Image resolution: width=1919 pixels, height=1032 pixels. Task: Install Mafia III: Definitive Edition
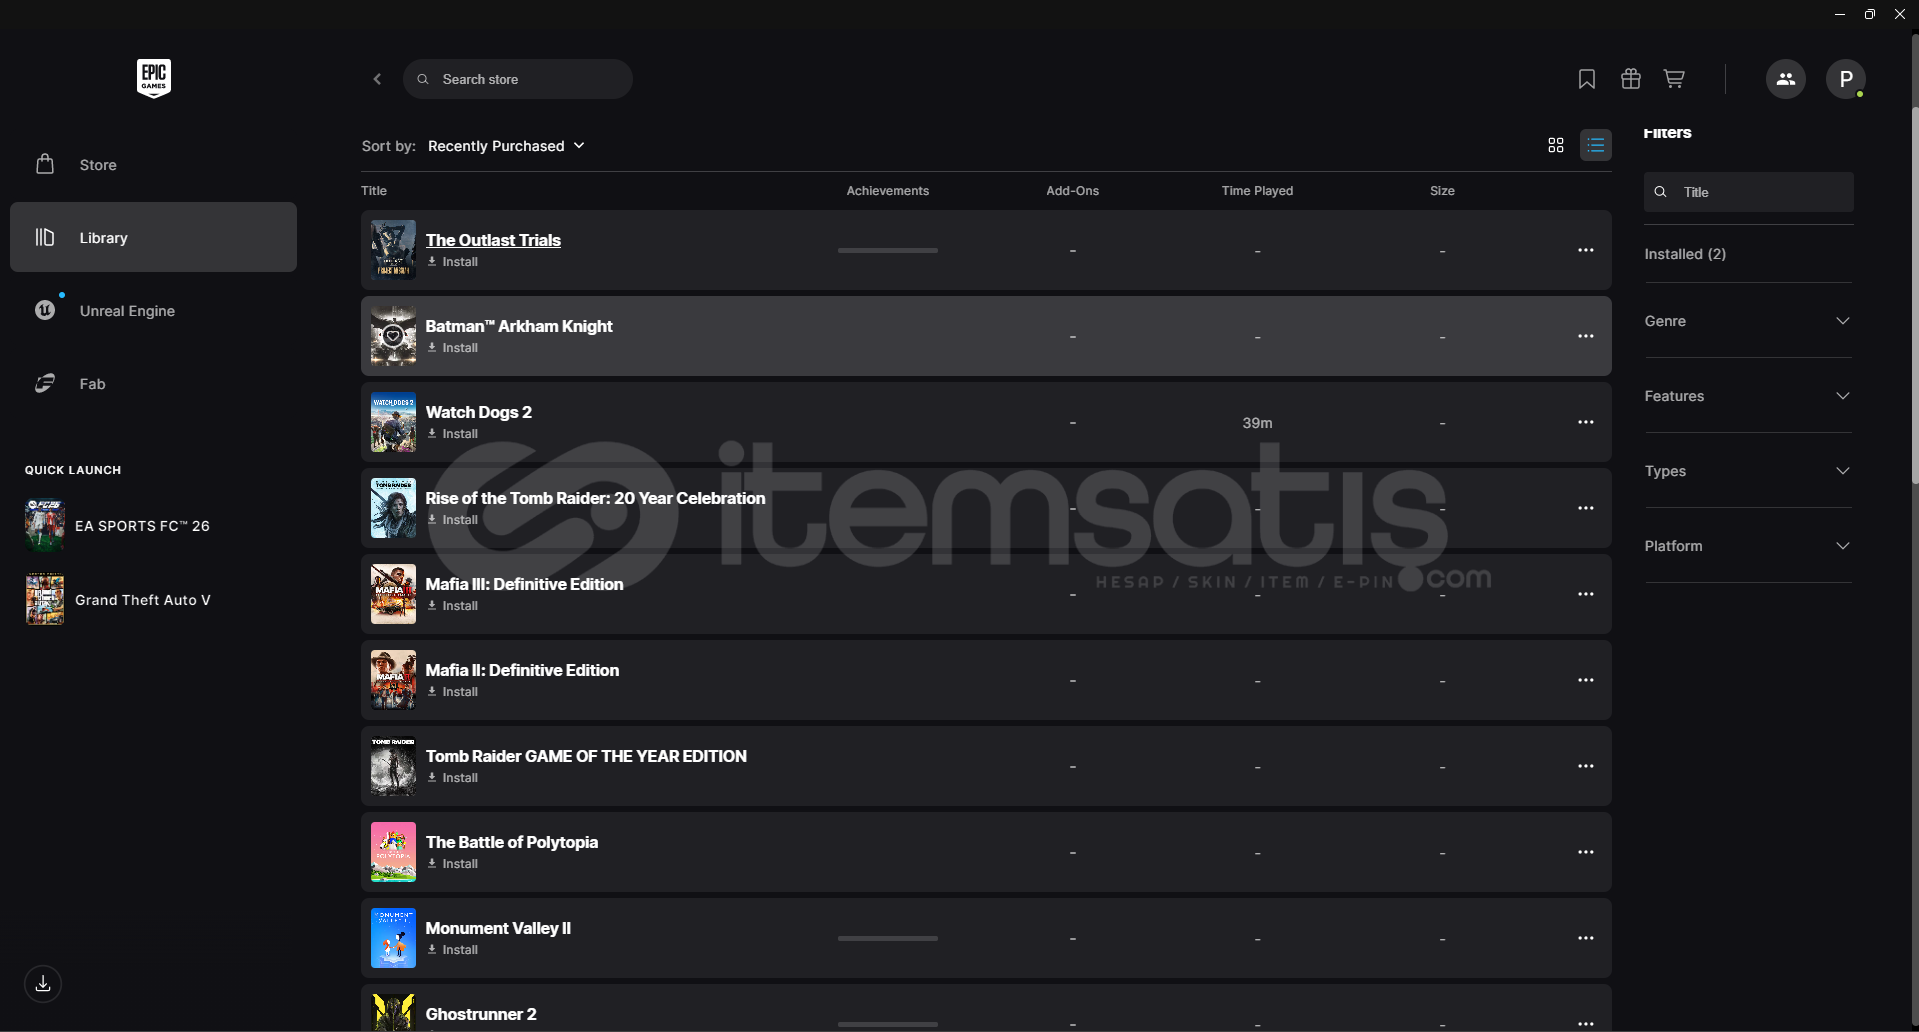(x=453, y=606)
